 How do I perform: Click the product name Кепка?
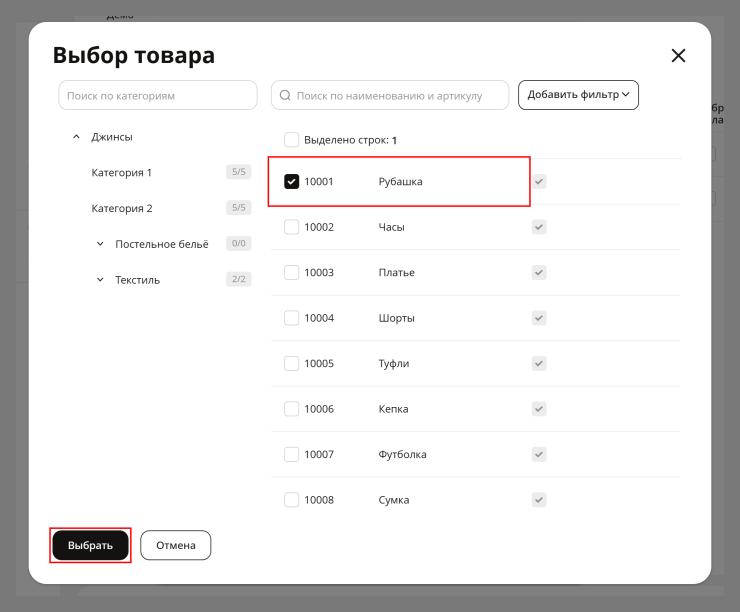[393, 409]
